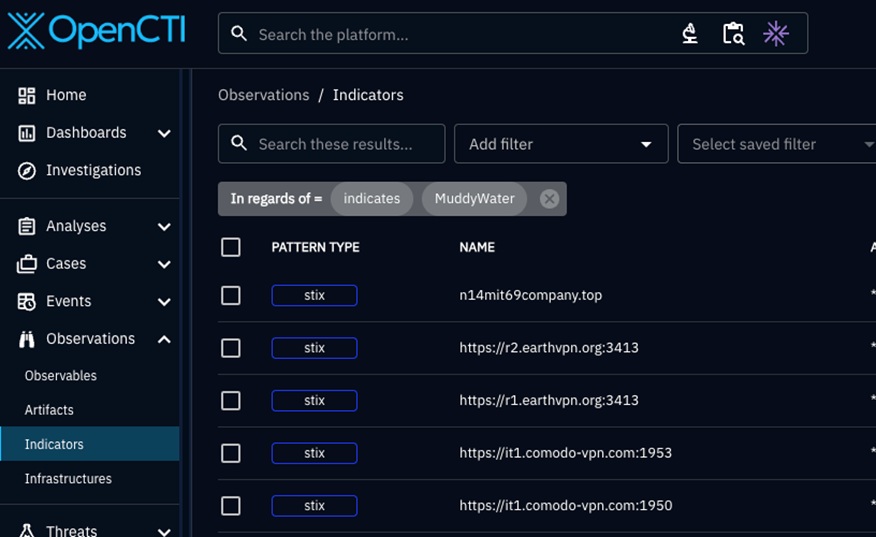Open Investigations in sidebar

coord(93,170)
